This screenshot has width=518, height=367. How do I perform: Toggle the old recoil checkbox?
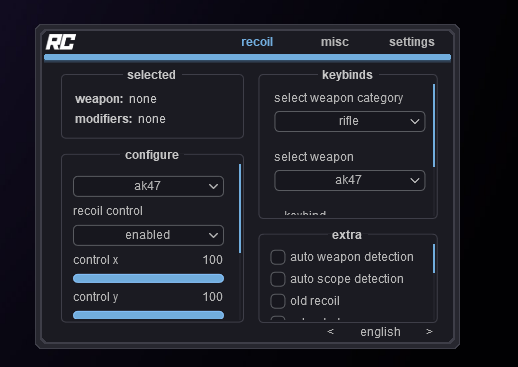coord(278,301)
